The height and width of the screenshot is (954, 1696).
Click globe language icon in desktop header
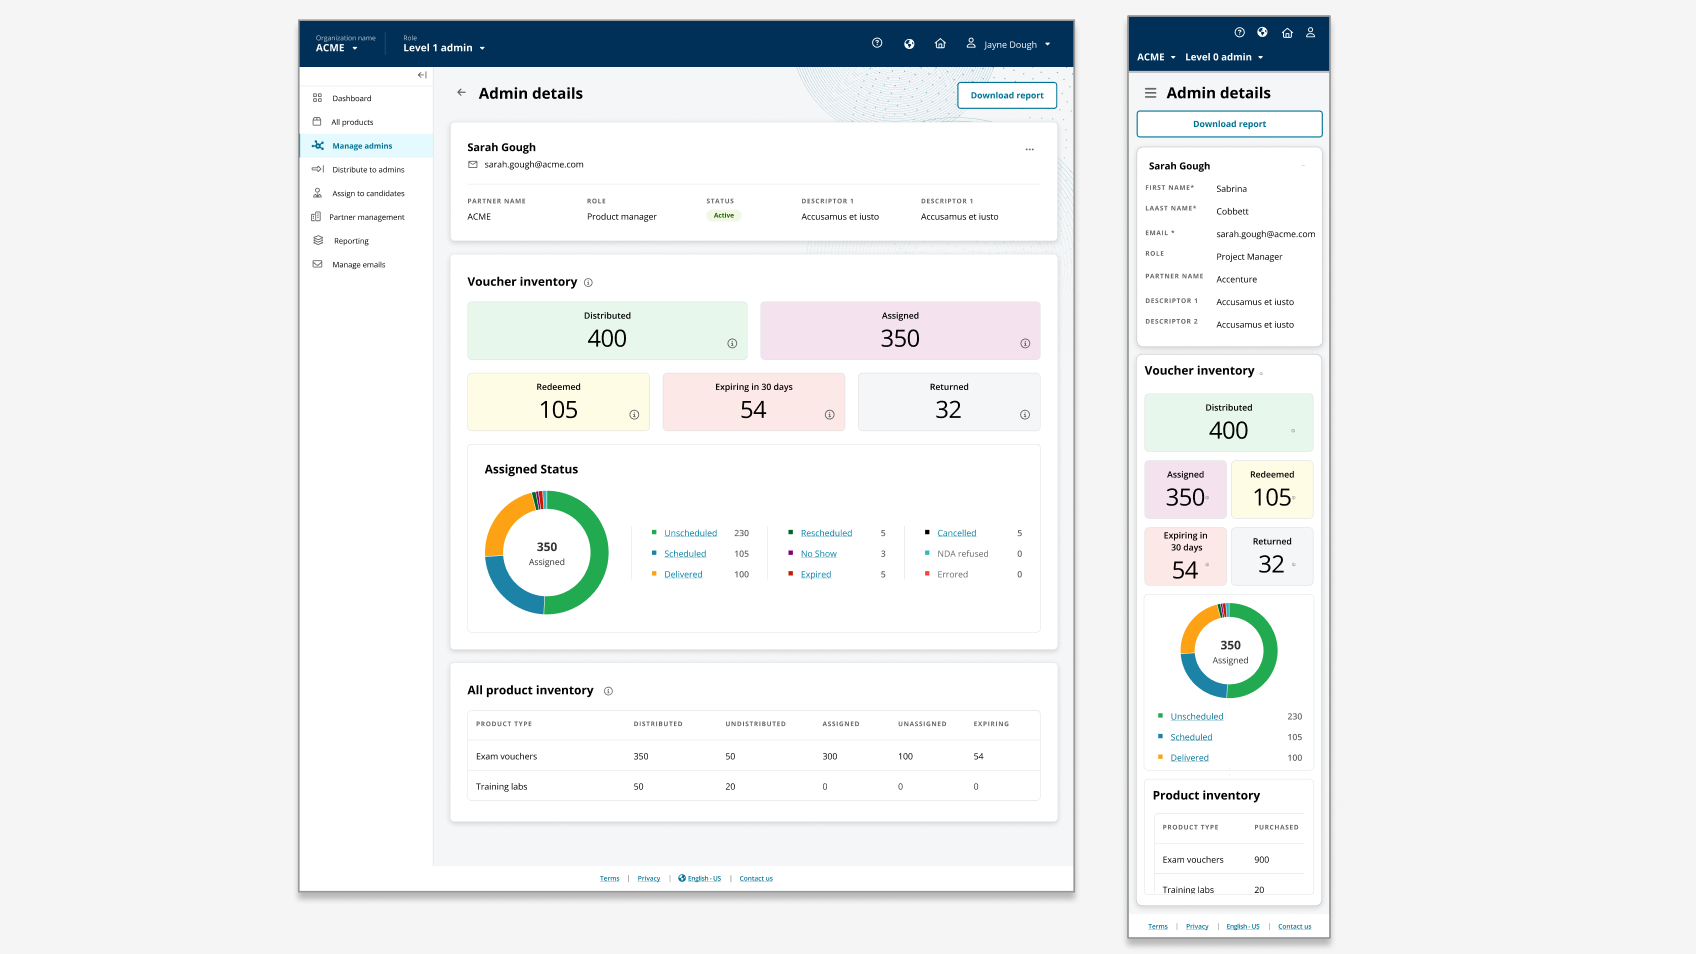tap(909, 44)
